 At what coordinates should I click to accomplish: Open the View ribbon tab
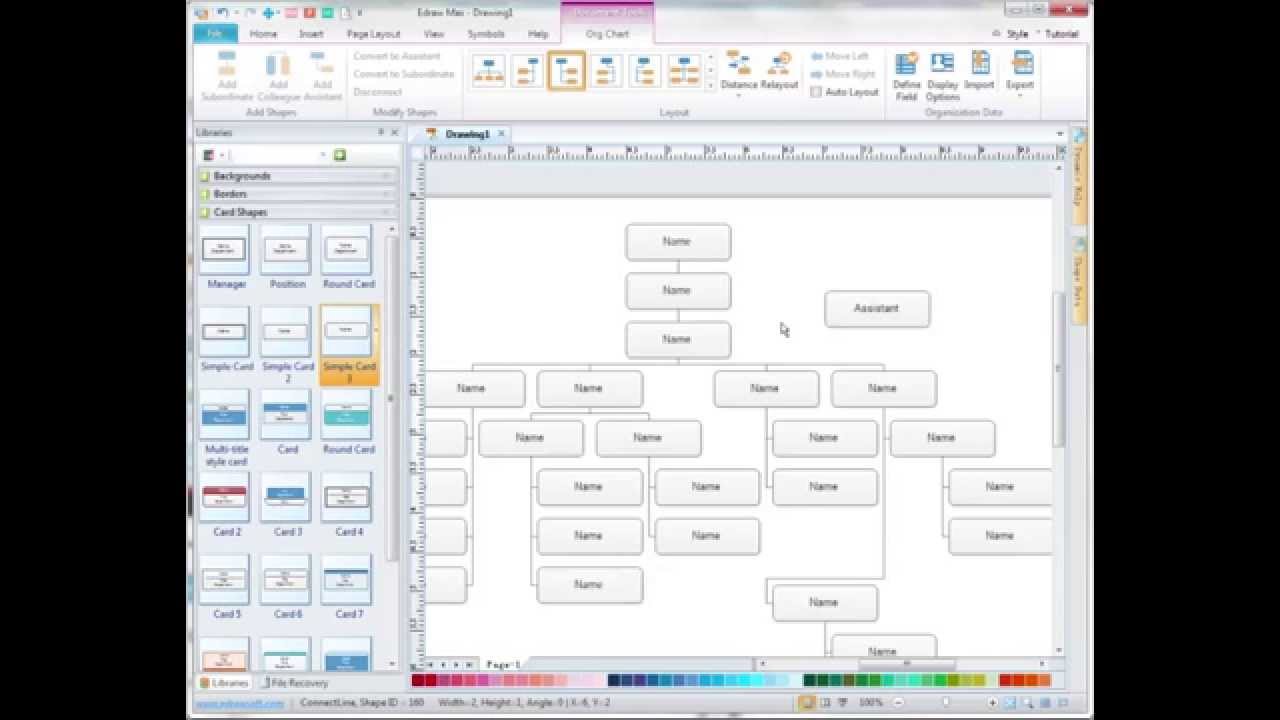[x=434, y=34]
